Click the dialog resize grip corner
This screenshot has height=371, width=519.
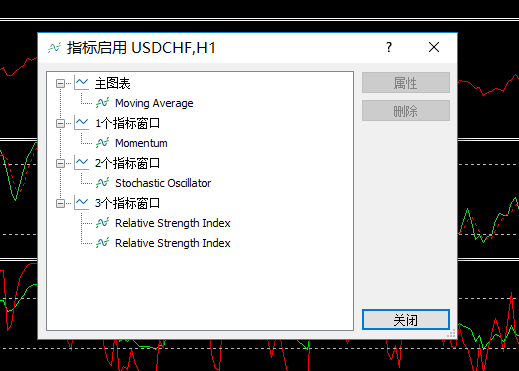(x=451, y=334)
